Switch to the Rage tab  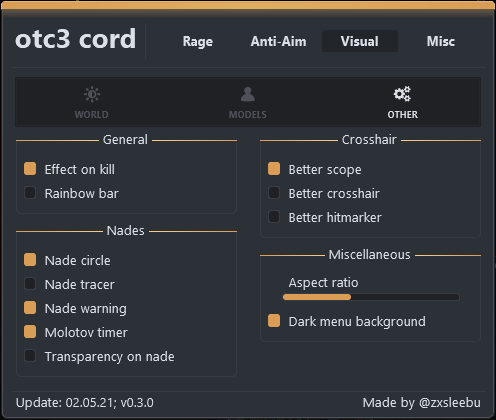[198, 41]
